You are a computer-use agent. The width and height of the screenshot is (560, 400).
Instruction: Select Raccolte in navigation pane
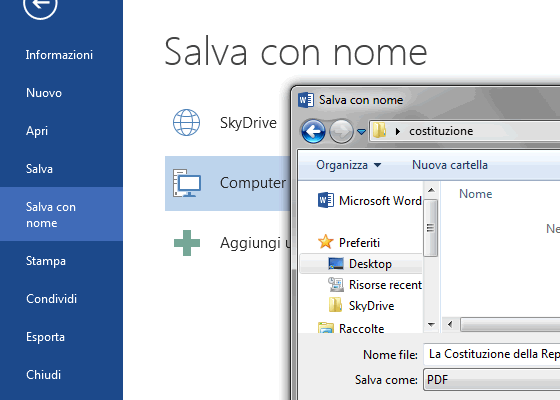(x=361, y=329)
